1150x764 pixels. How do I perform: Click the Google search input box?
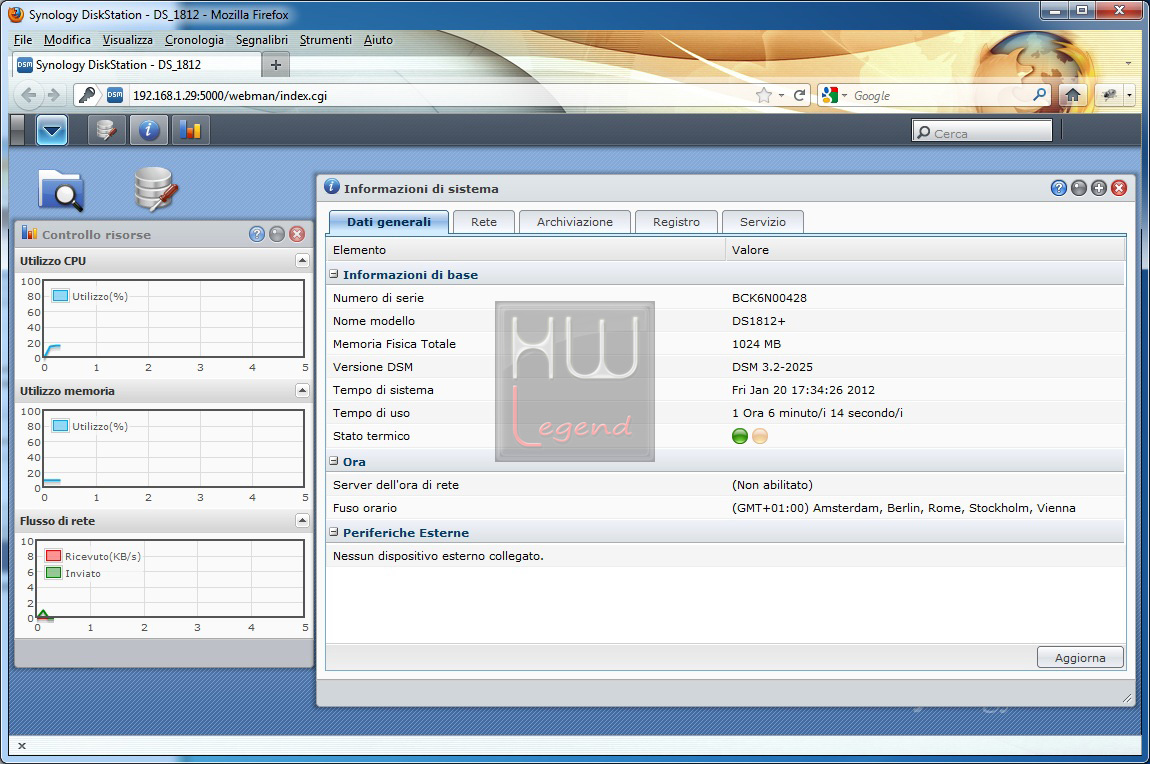click(x=940, y=95)
